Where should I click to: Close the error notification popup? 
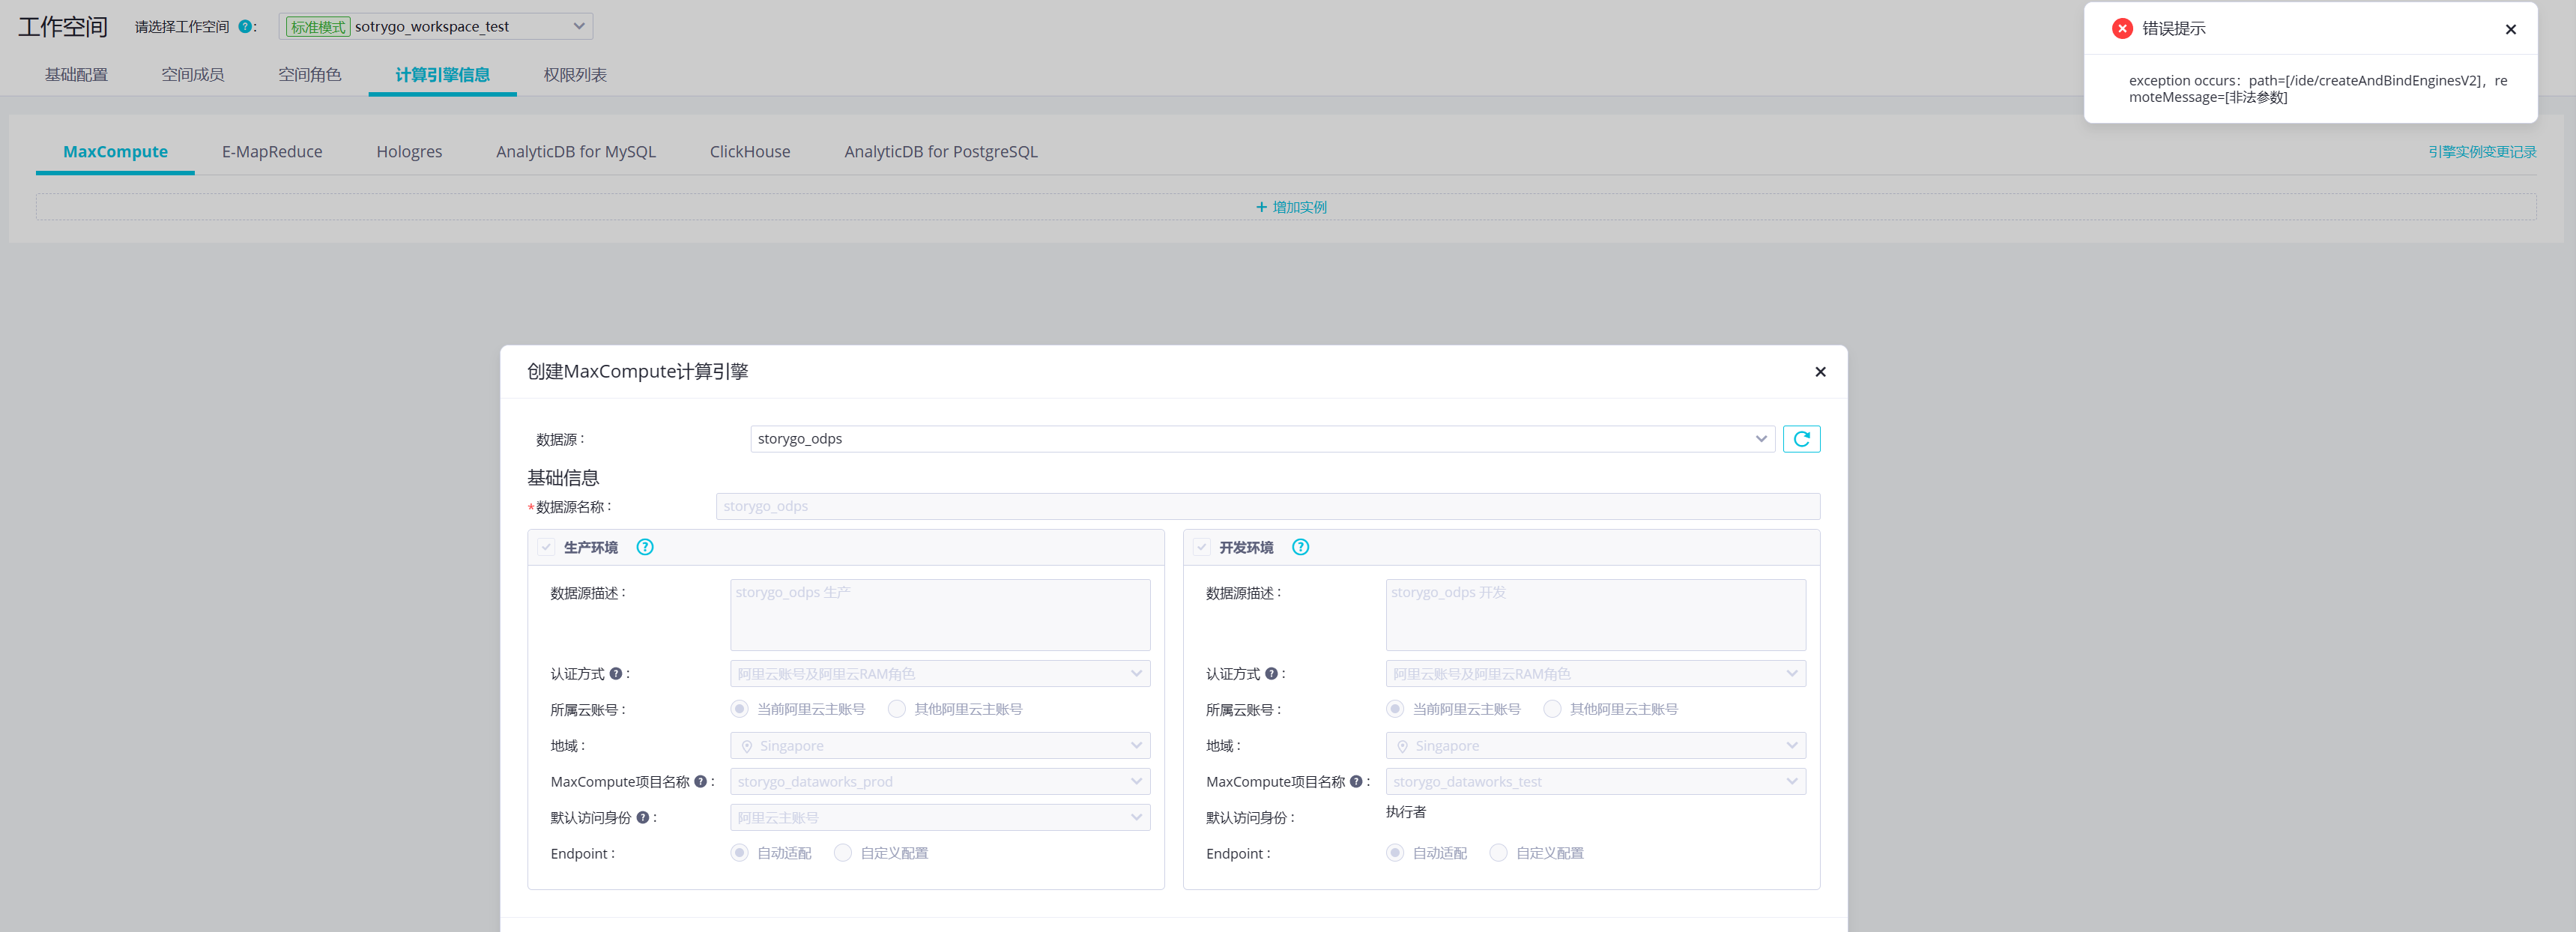coord(2510,29)
